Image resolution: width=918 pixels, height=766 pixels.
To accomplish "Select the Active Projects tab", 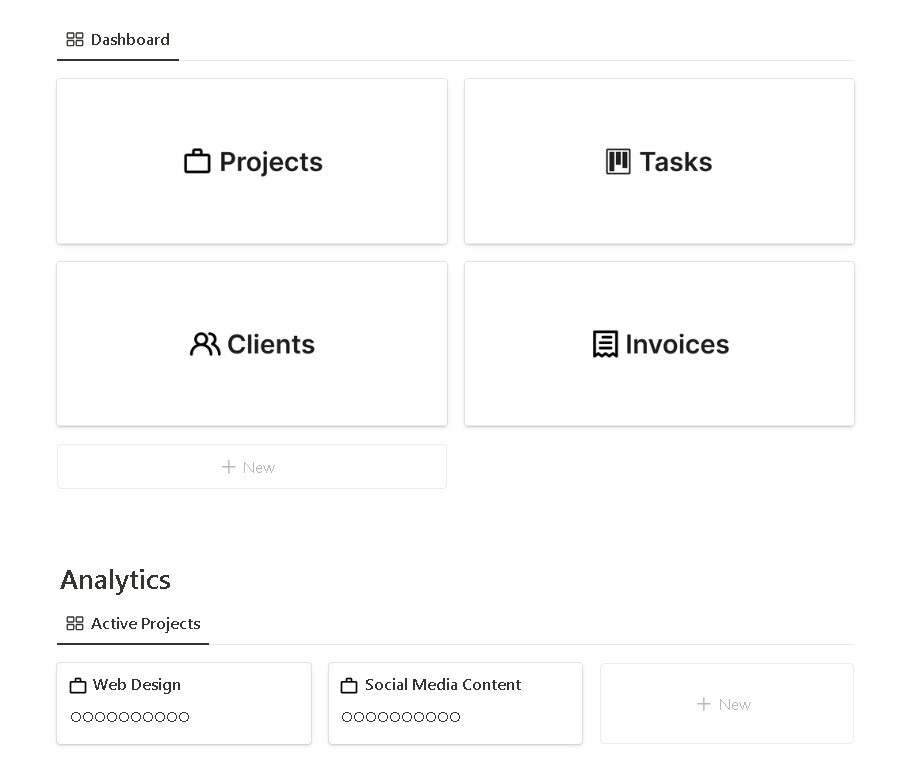I will [145, 624].
